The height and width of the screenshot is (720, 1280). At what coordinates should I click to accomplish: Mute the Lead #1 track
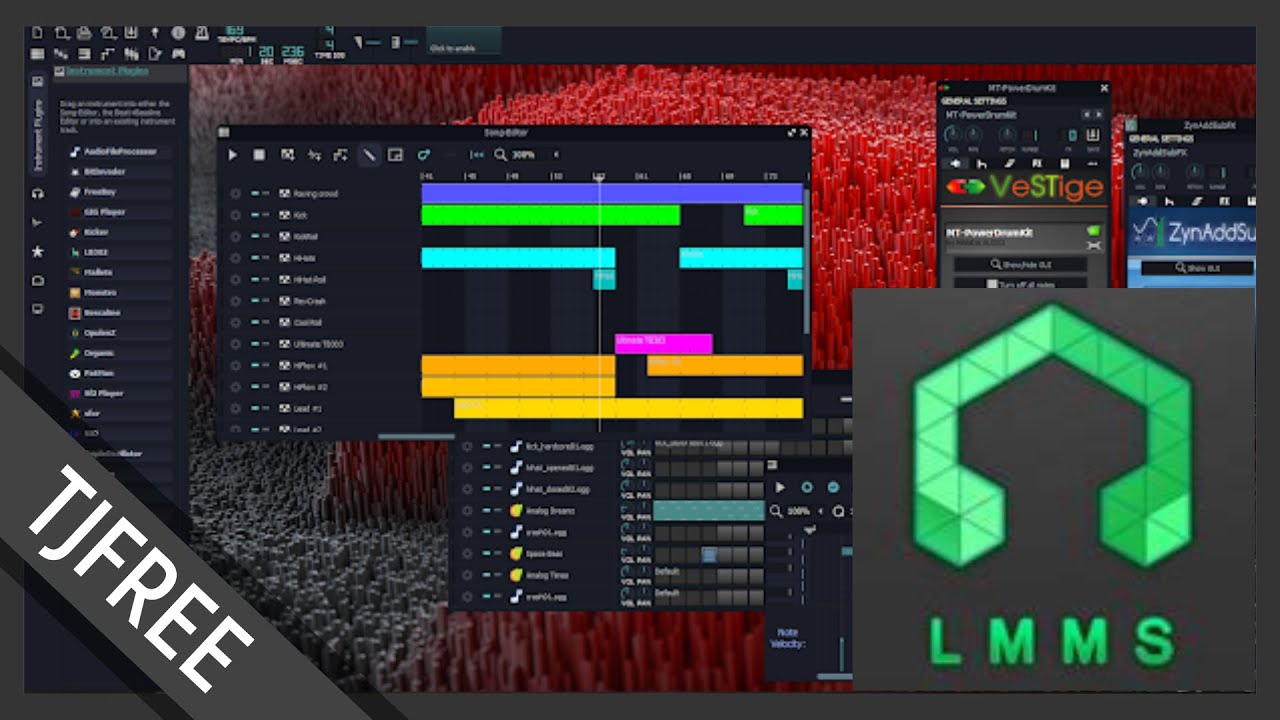click(256, 409)
